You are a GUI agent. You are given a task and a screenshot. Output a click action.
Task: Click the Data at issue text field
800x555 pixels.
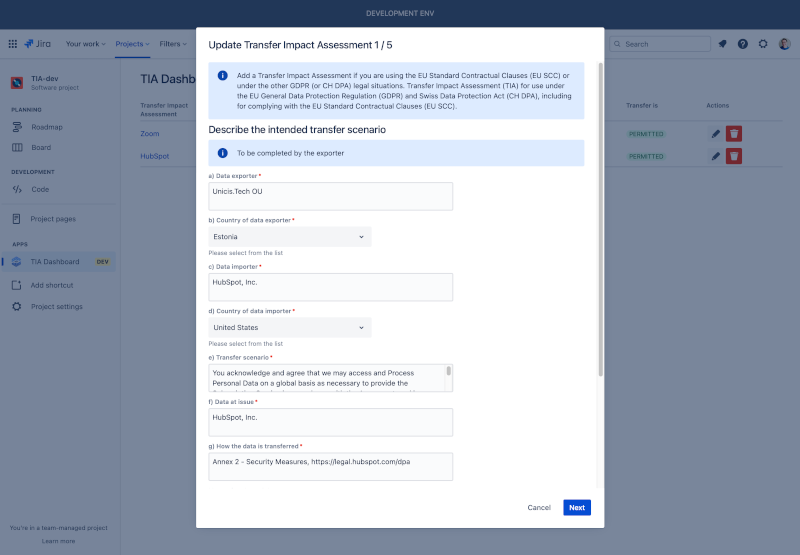click(x=331, y=422)
